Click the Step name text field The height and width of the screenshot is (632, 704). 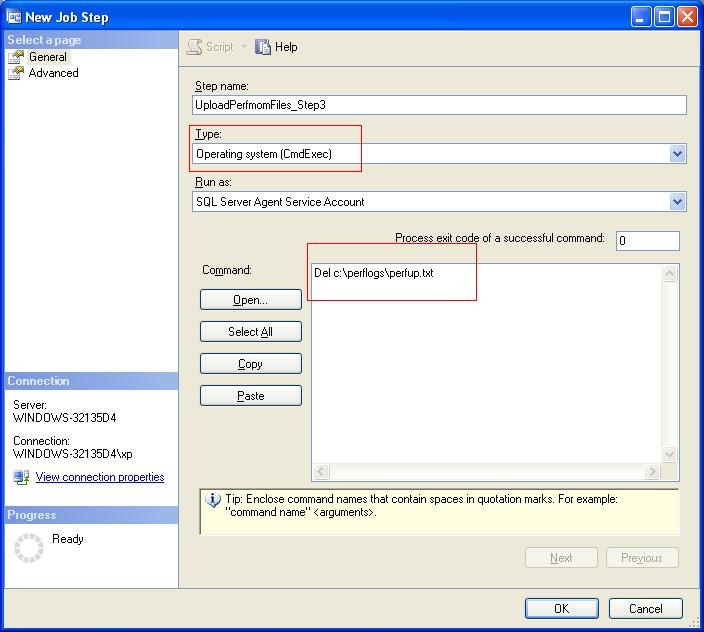(x=439, y=105)
